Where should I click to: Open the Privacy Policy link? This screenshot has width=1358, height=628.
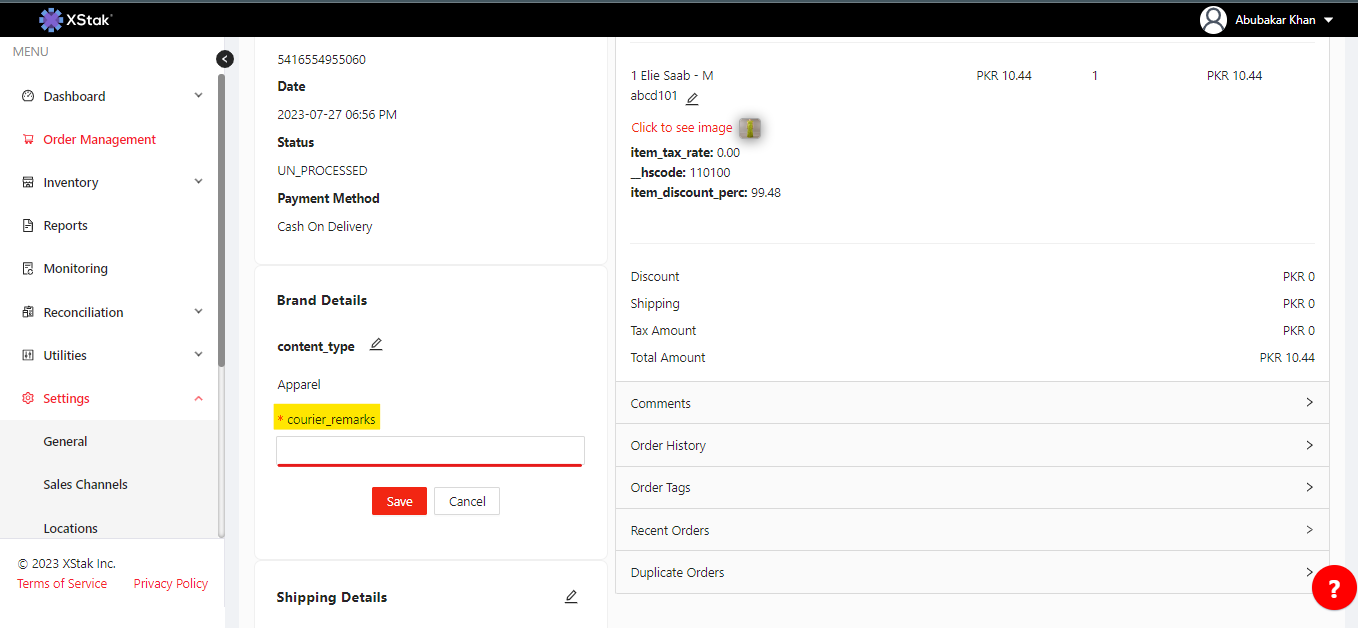tap(170, 584)
